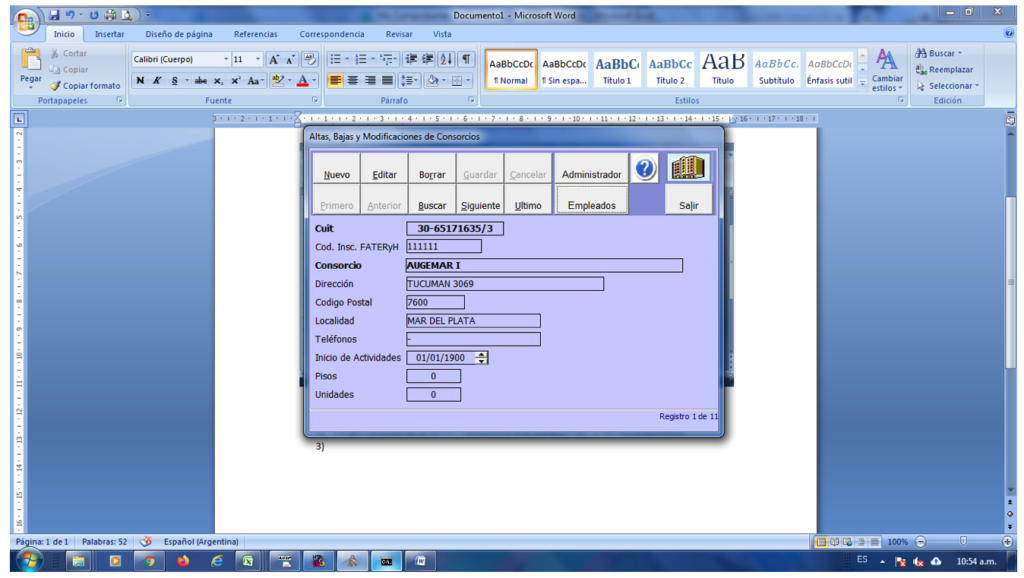Viewport: 1024px width, 578px height.
Task: Toggle bold formatting (N) in Fuente group
Action: [x=141, y=81]
